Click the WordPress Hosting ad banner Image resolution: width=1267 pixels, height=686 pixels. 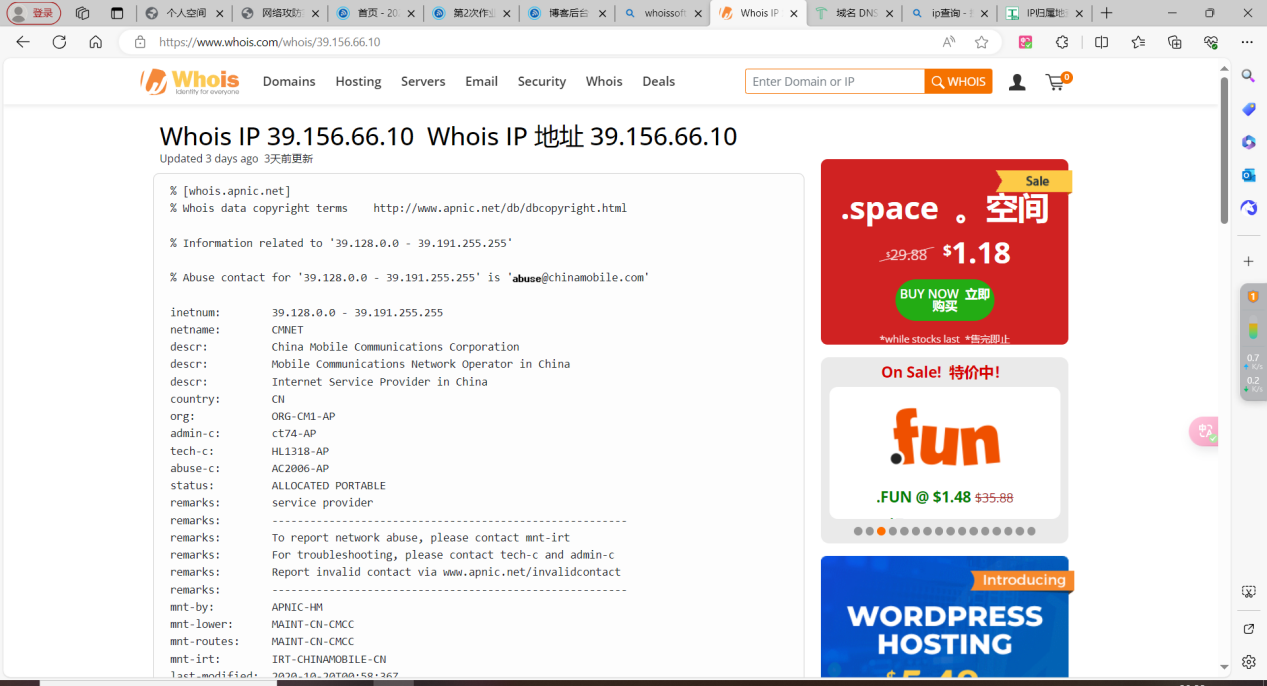tap(944, 617)
